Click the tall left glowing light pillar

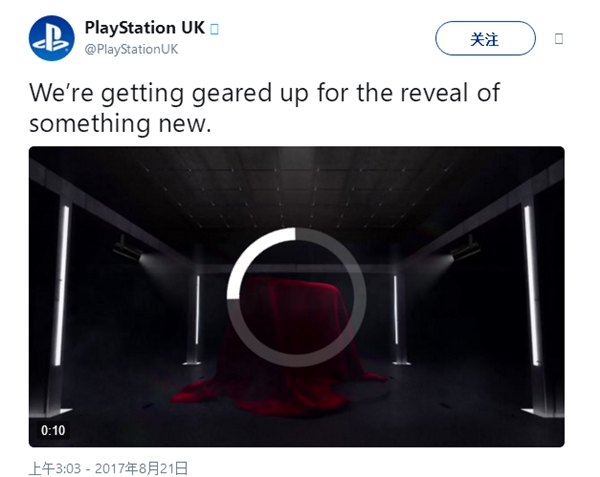tap(62, 286)
